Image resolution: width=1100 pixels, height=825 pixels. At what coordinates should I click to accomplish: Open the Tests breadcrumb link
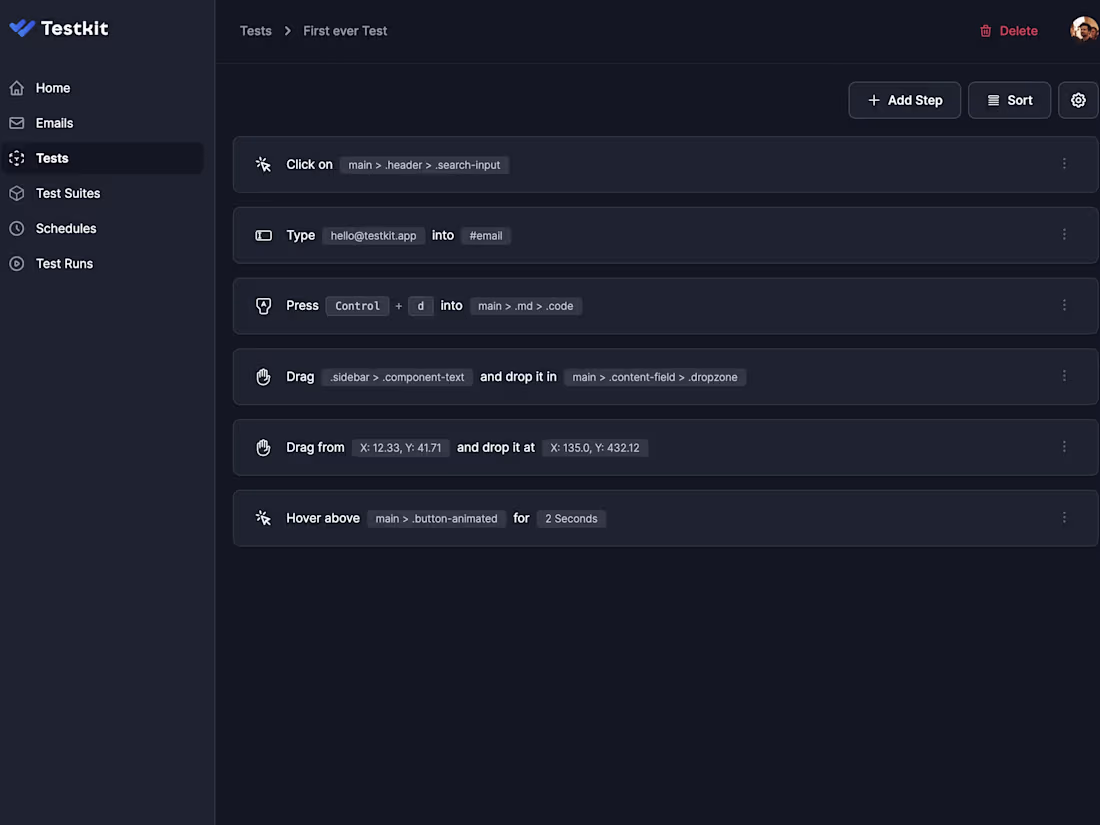coord(255,30)
